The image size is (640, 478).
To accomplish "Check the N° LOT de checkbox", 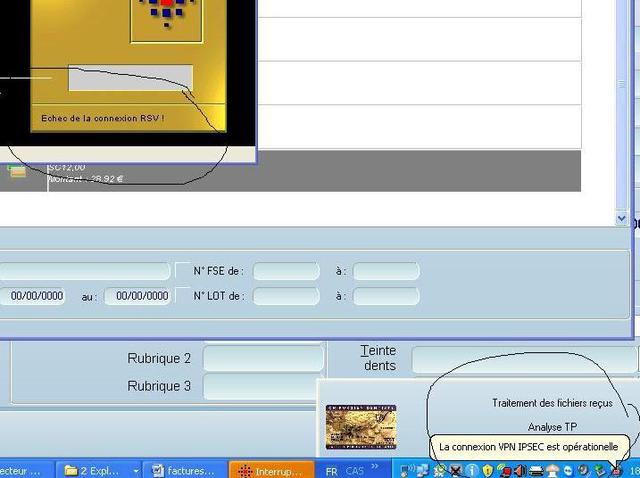I will (x=182, y=295).
